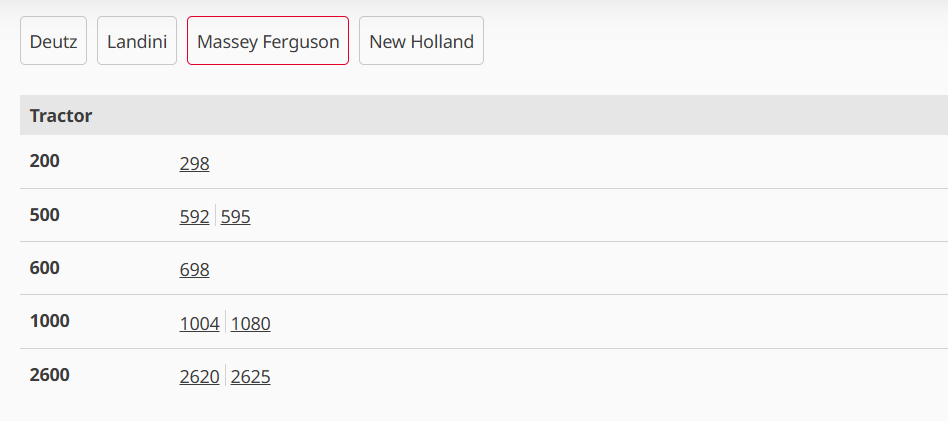
Task: Select the 1000 series row label
Action: click(x=50, y=321)
